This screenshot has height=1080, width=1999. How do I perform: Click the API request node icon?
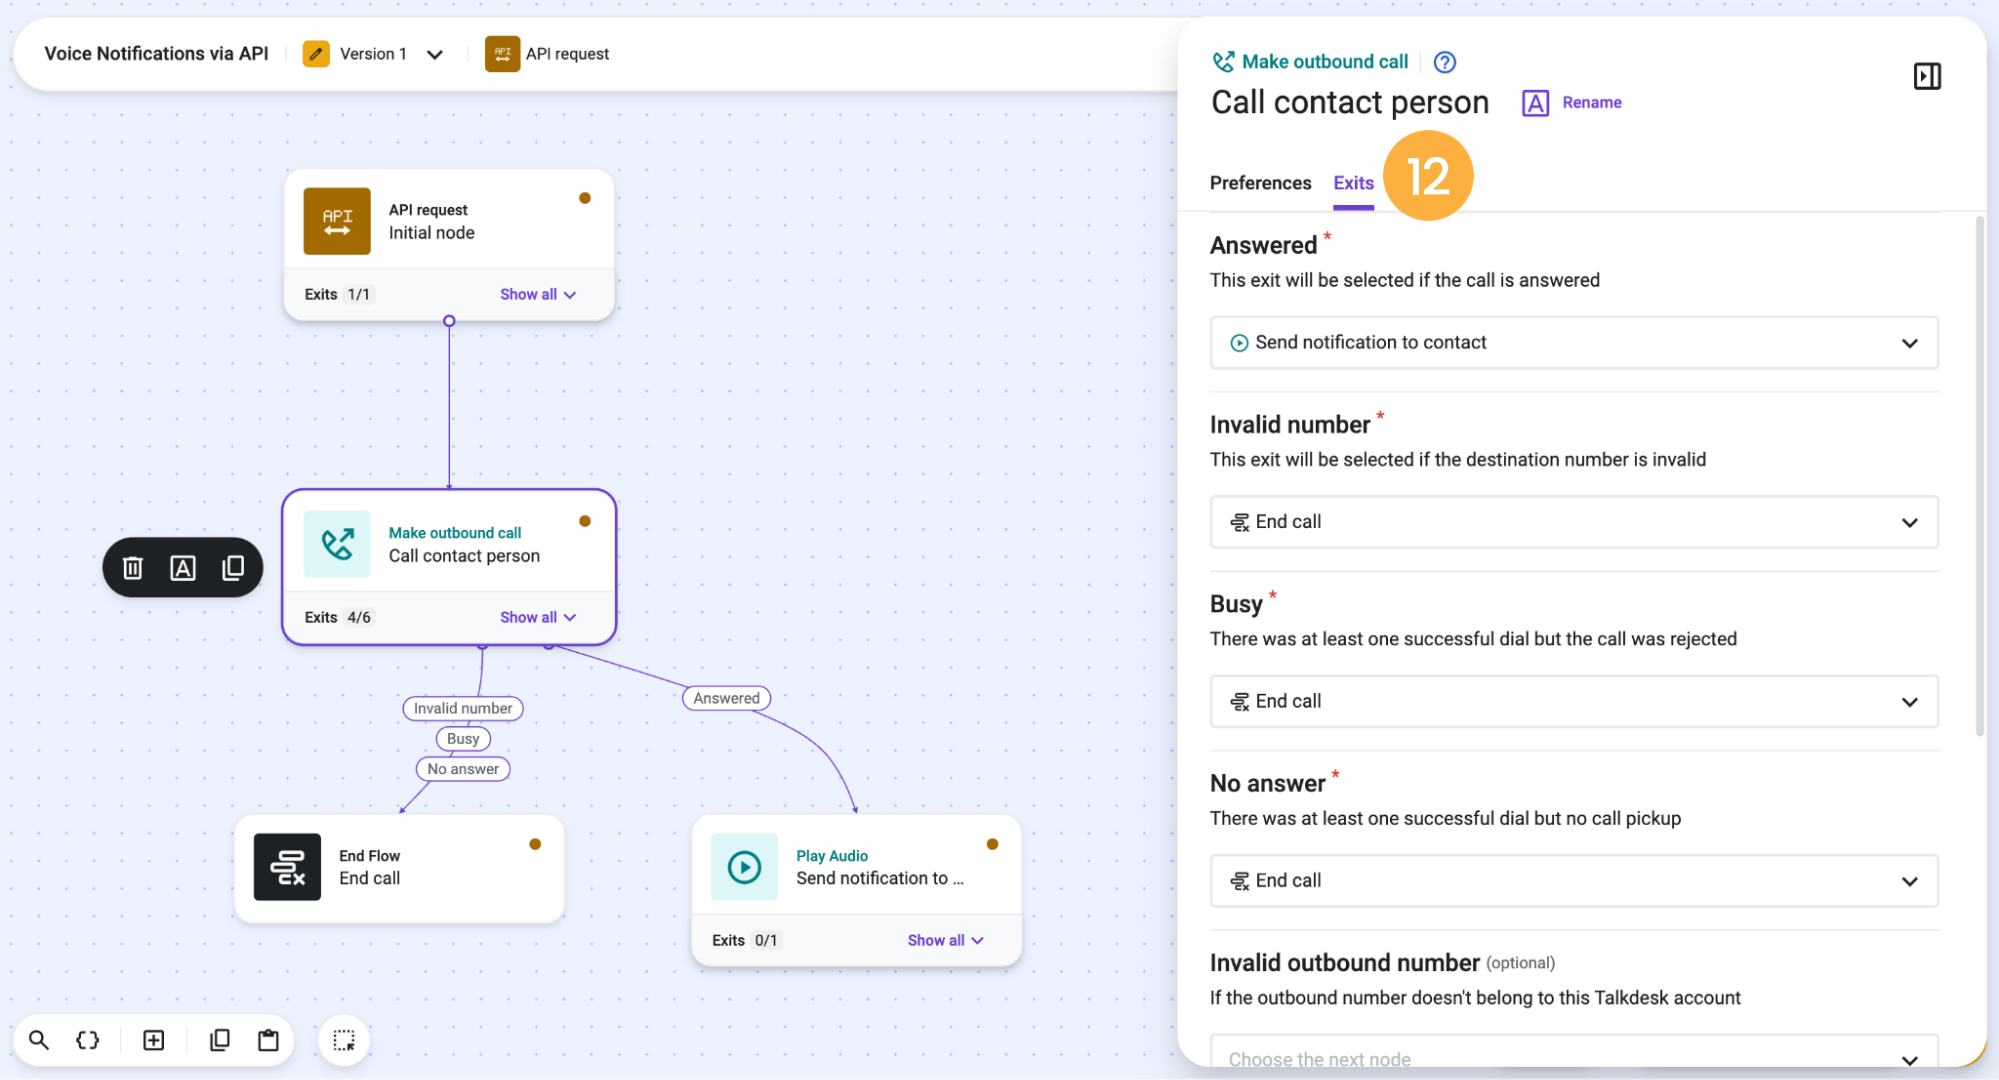click(x=337, y=221)
